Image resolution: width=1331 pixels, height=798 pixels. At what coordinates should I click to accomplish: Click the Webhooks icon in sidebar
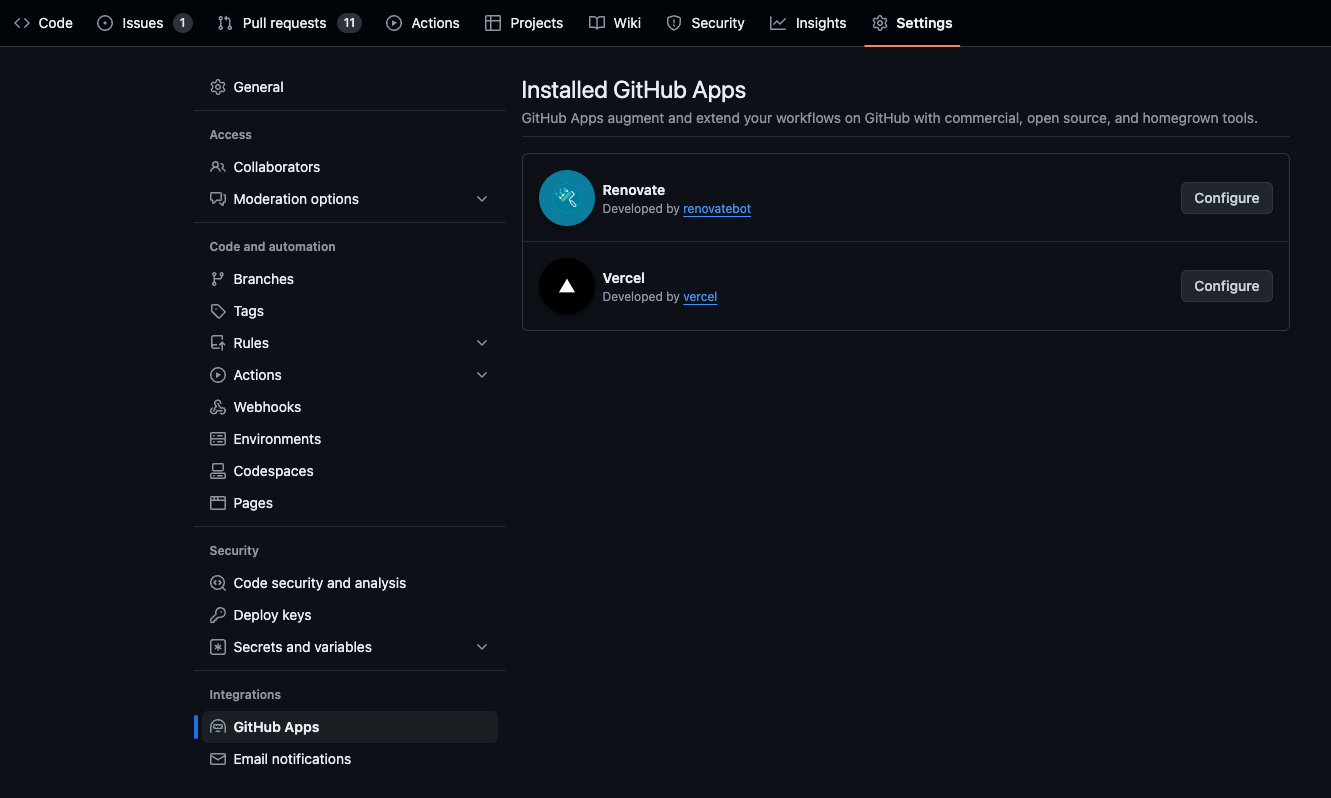[x=218, y=407]
